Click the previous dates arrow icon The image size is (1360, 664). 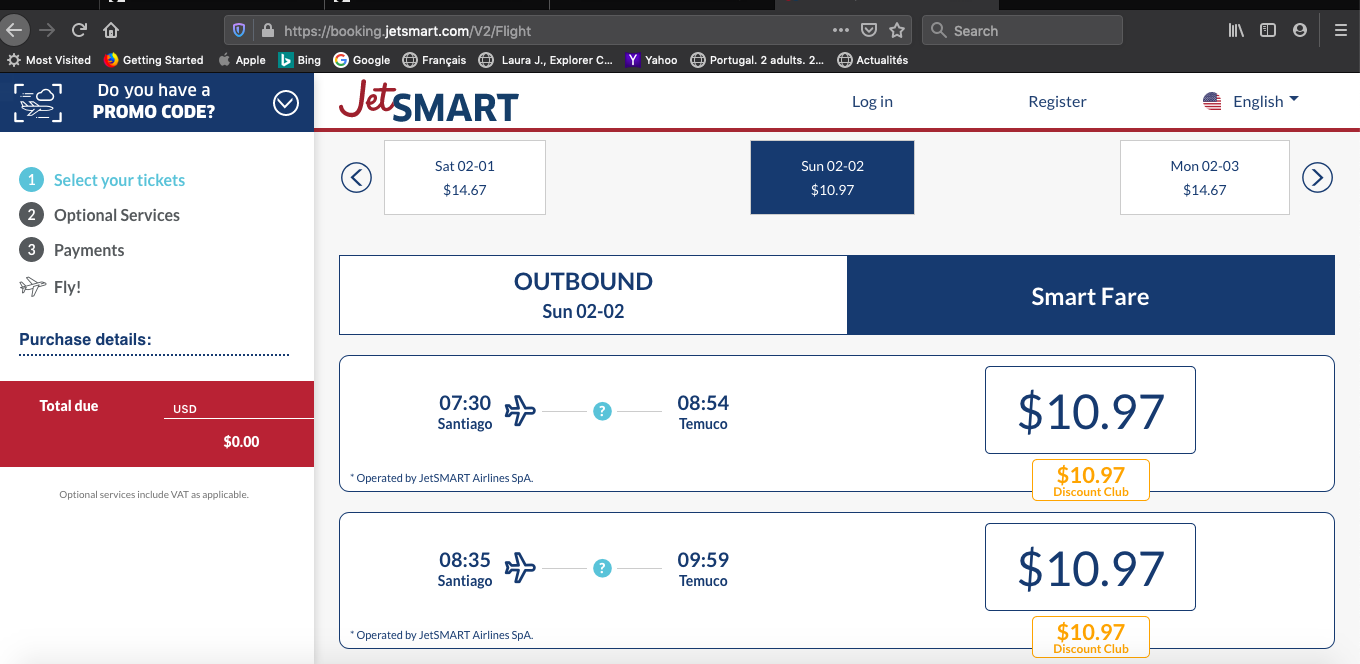(x=356, y=178)
